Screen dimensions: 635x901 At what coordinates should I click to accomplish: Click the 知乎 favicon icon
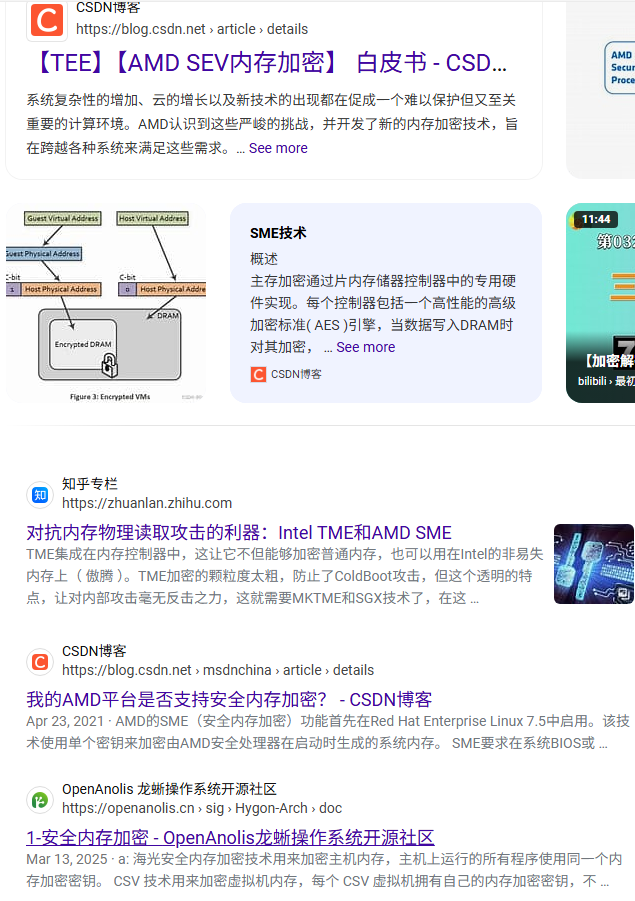(x=40, y=495)
